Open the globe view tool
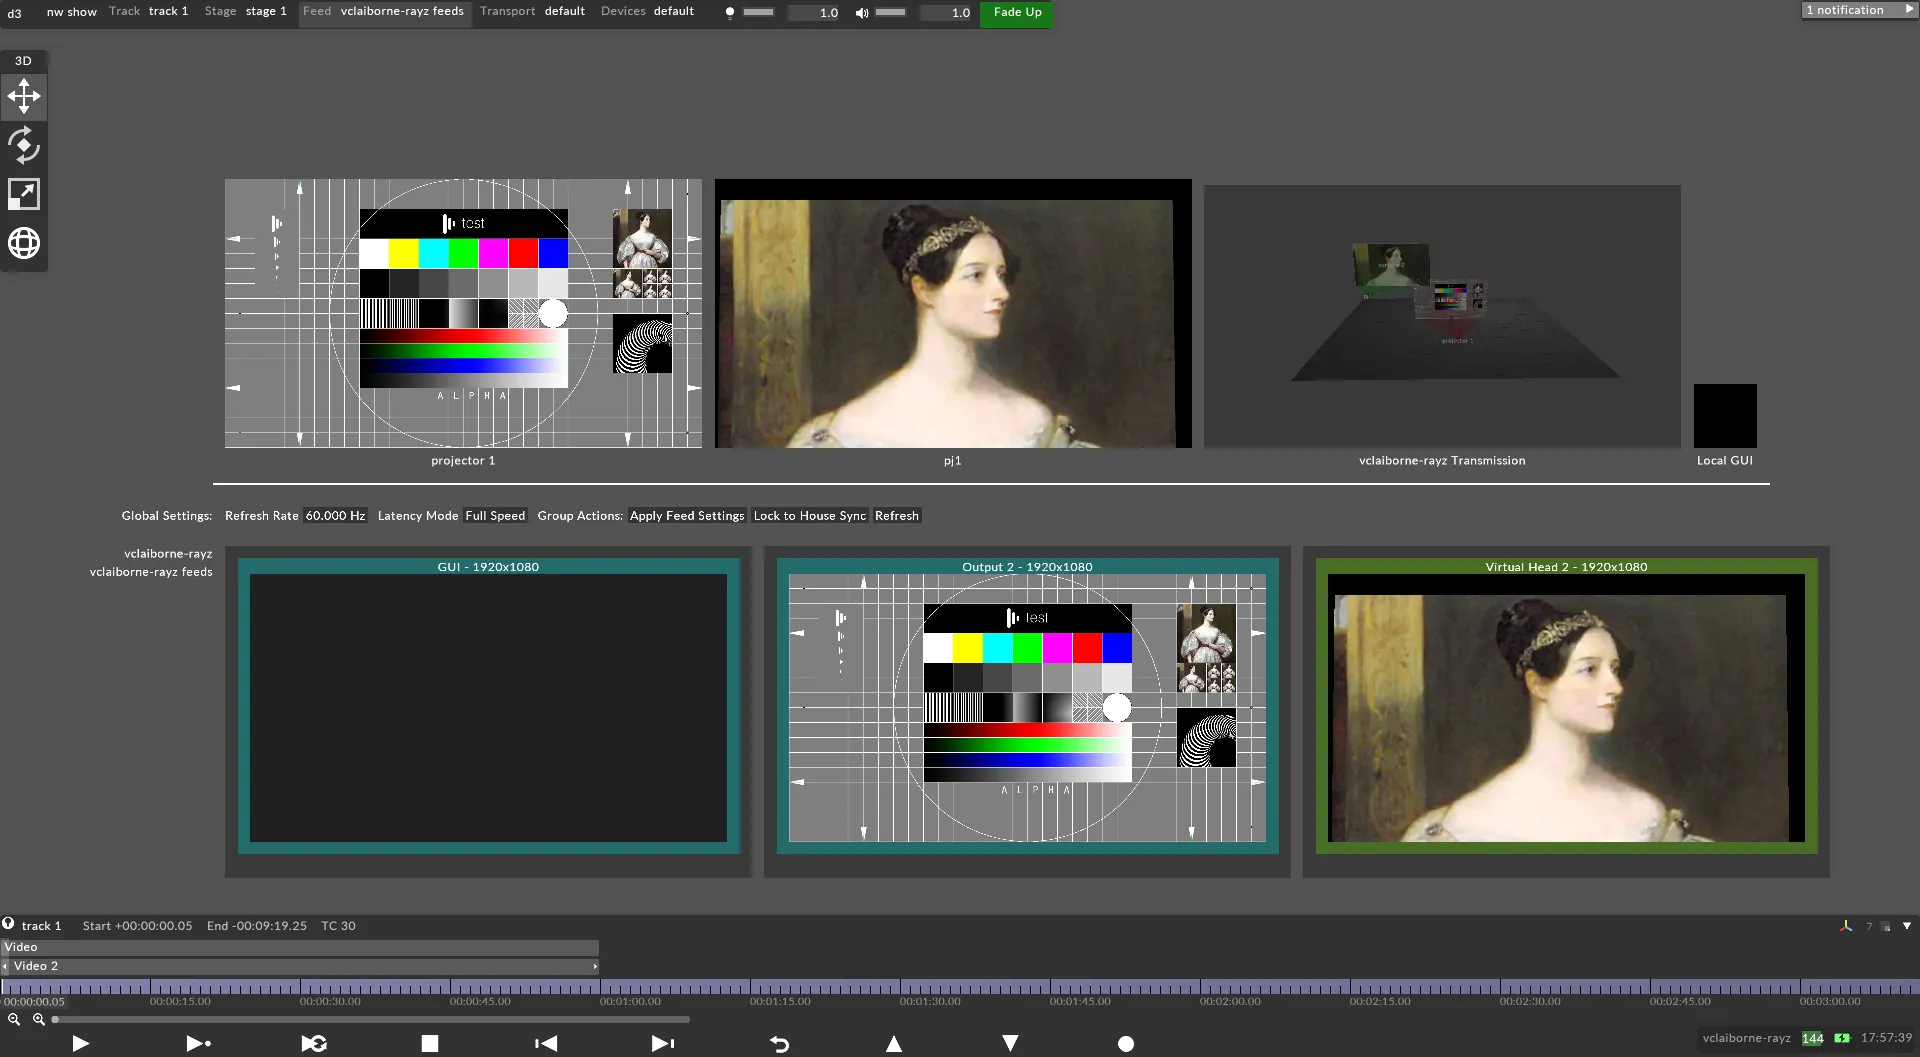The image size is (1920, 1057). pyautogui.click(x=23, y=242)
